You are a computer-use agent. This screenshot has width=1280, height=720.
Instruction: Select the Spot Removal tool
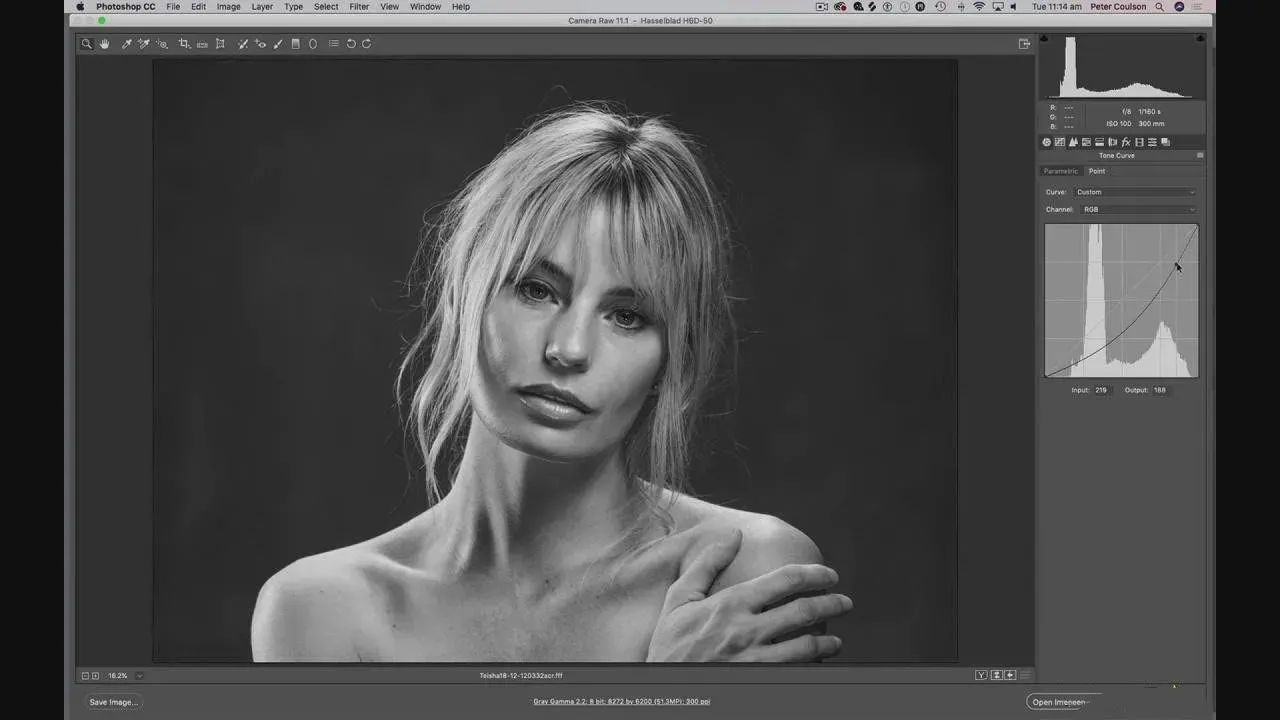point(243,44)
